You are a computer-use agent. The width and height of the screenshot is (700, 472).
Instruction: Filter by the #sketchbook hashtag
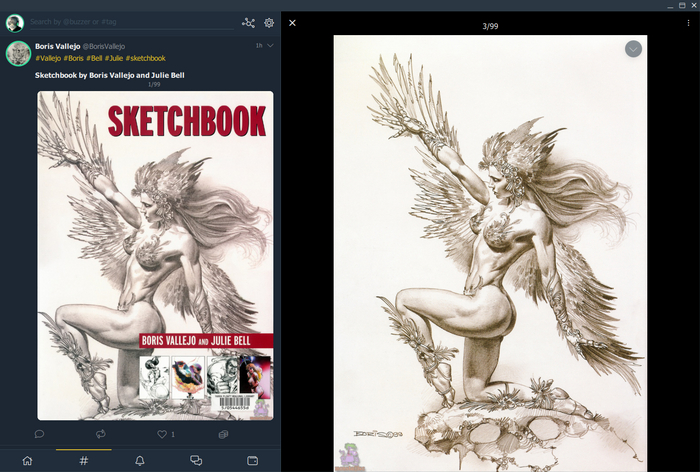pyautogui.click(x=146, y=58)
